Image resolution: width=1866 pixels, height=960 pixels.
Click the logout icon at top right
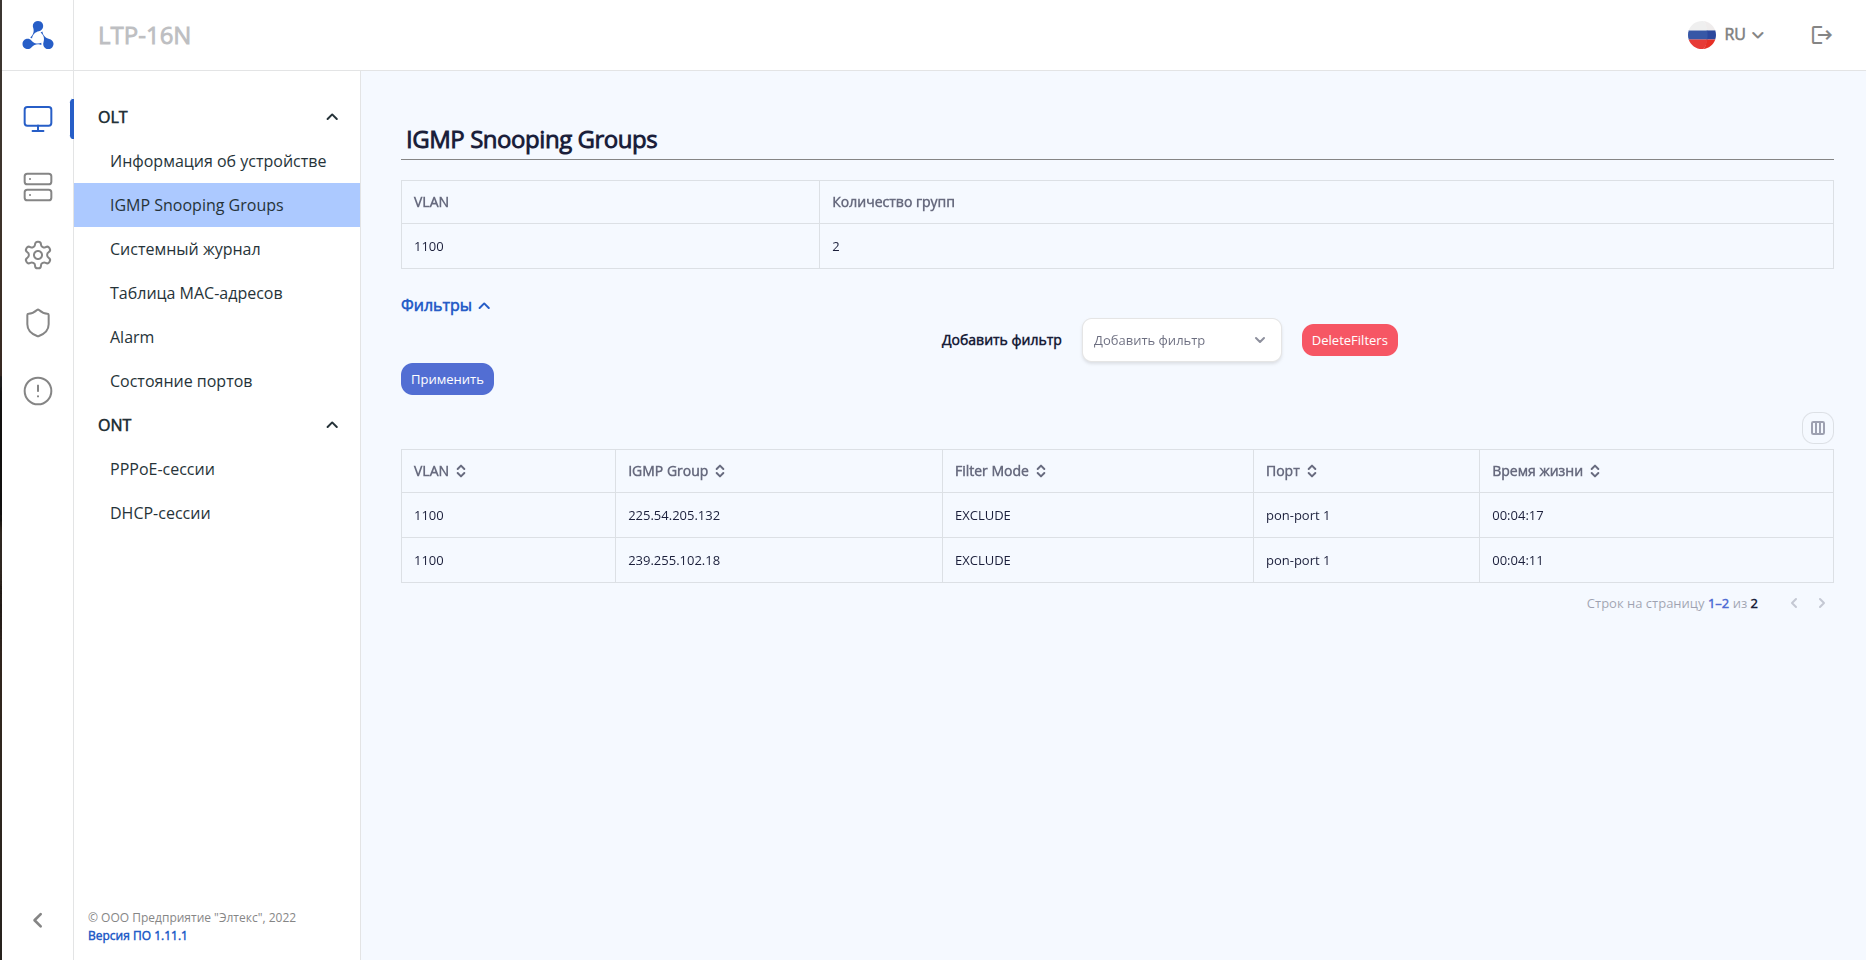click(x=1821, y=35)
